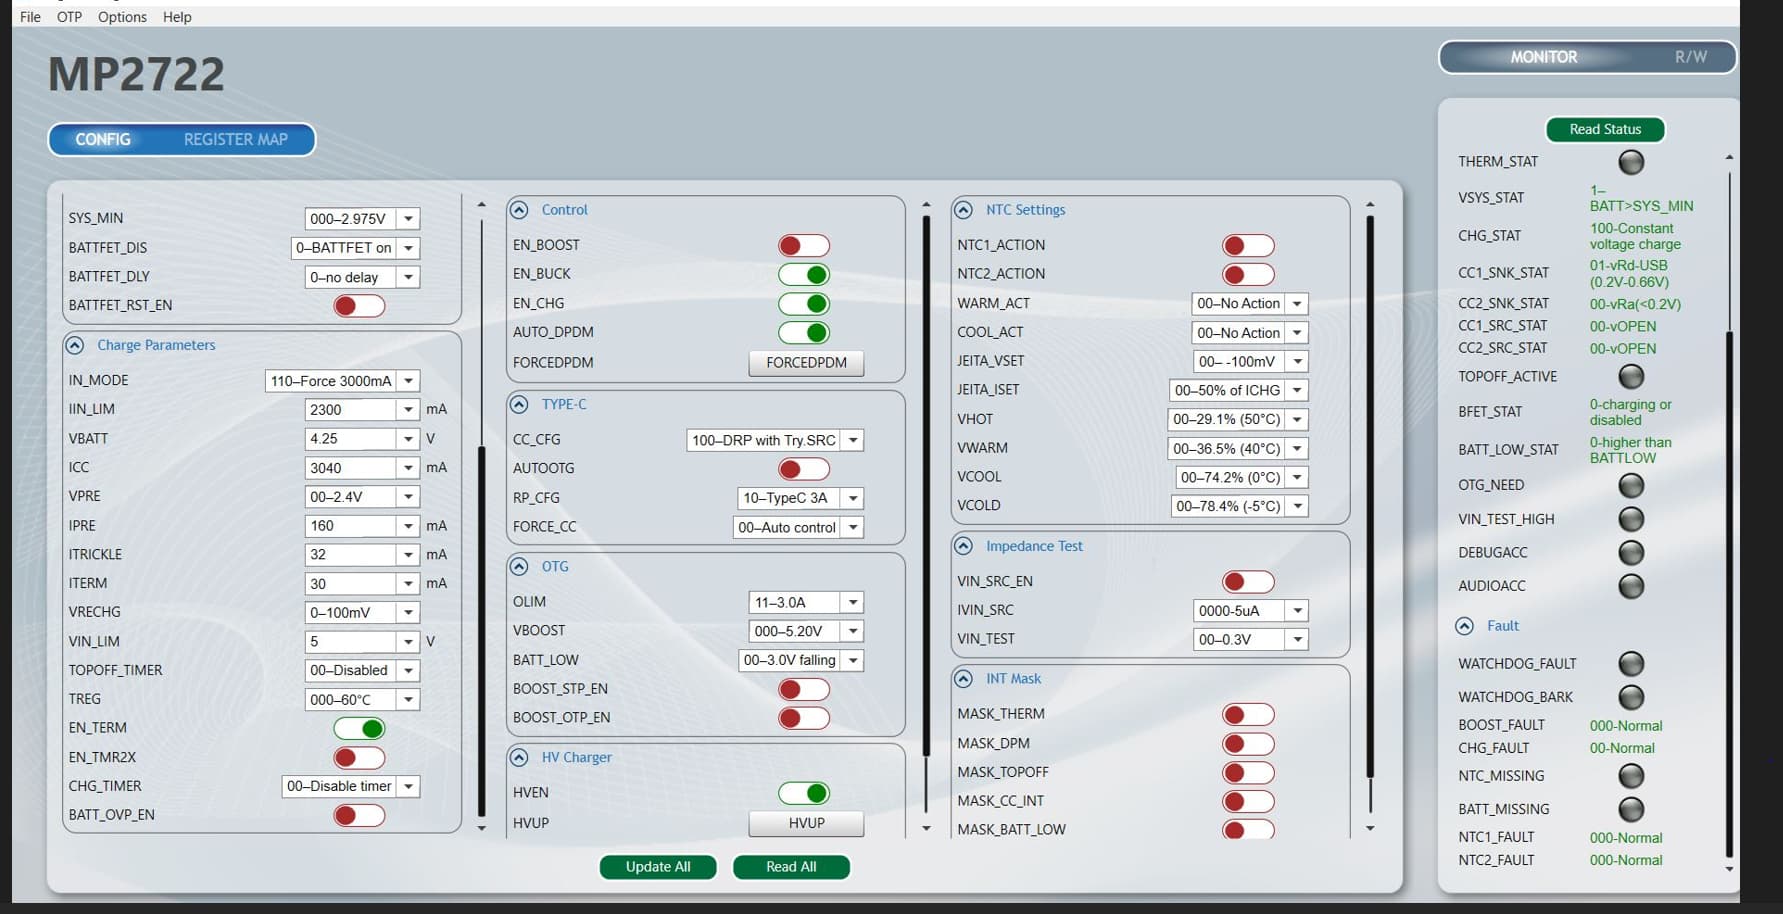The height and width of the screenshot is (914, 1783).
Task: Collapse the NTC Settings section chevron
Action: click(x=963, y=210)
